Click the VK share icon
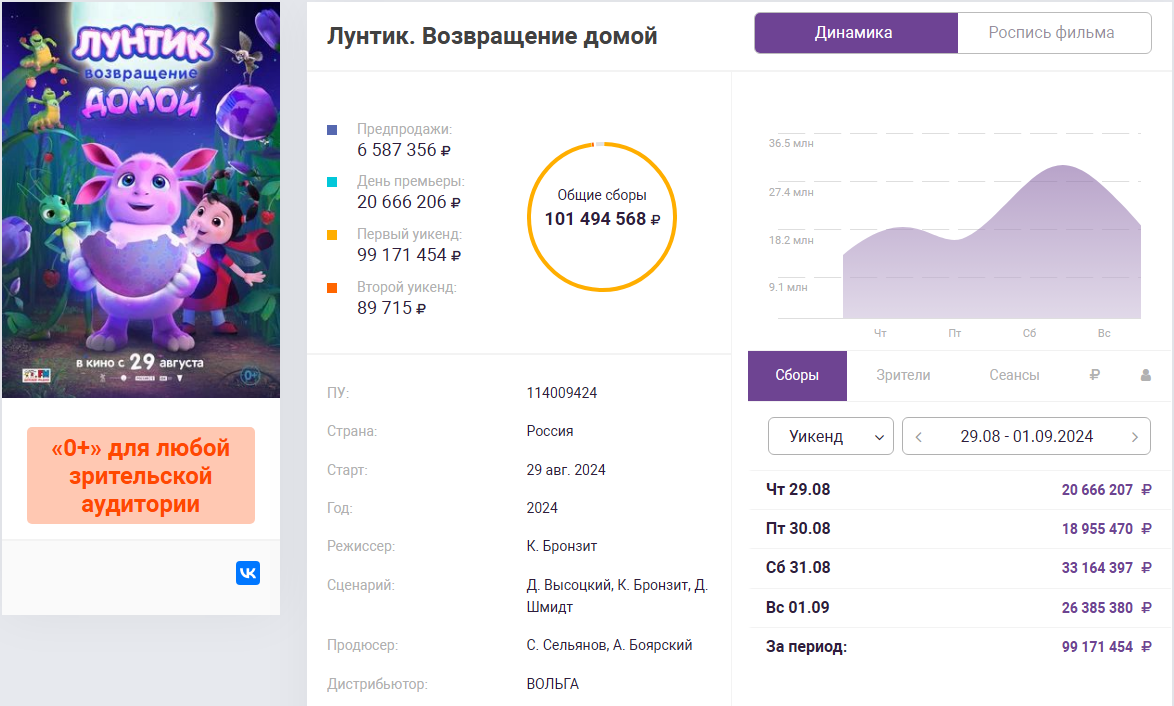1174x706 pixels. point(248,573)
